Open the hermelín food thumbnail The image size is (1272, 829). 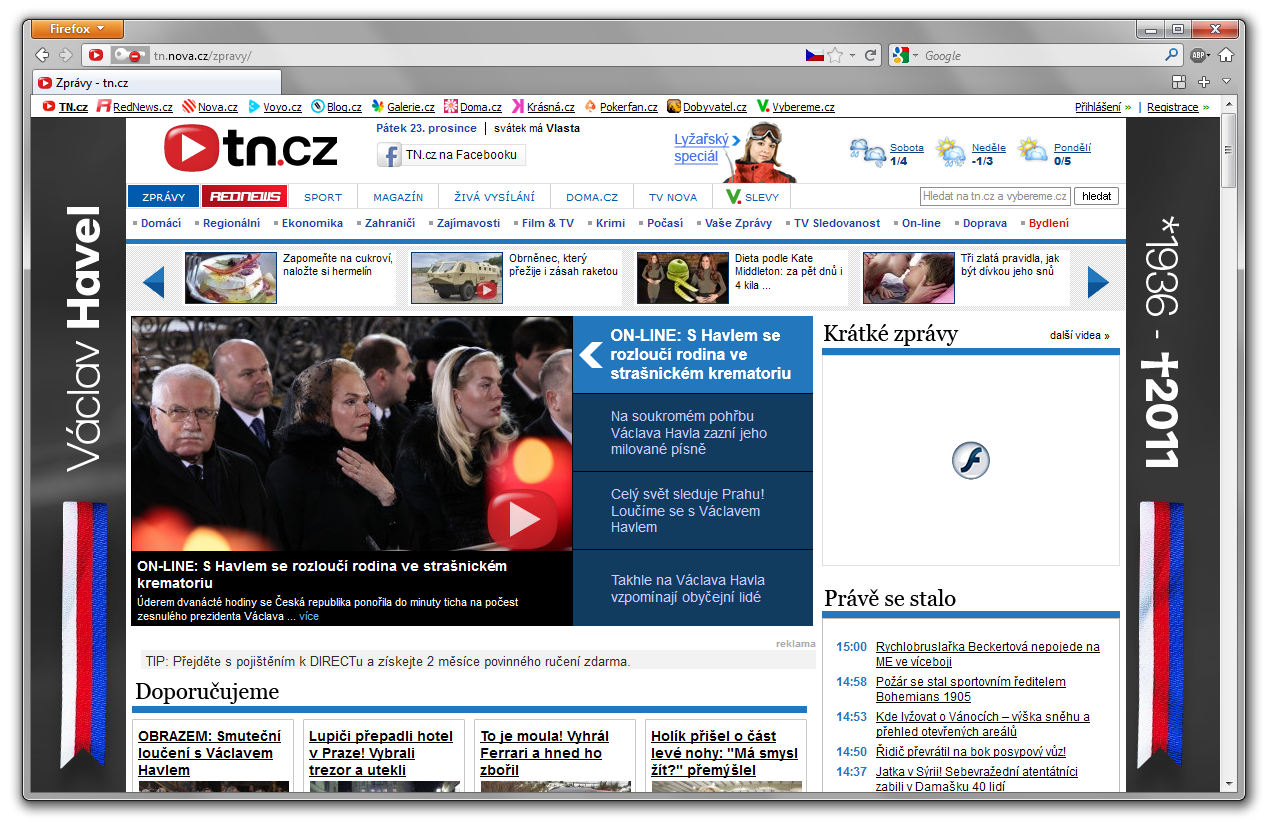pyautogui.click(x=231, y=278)
